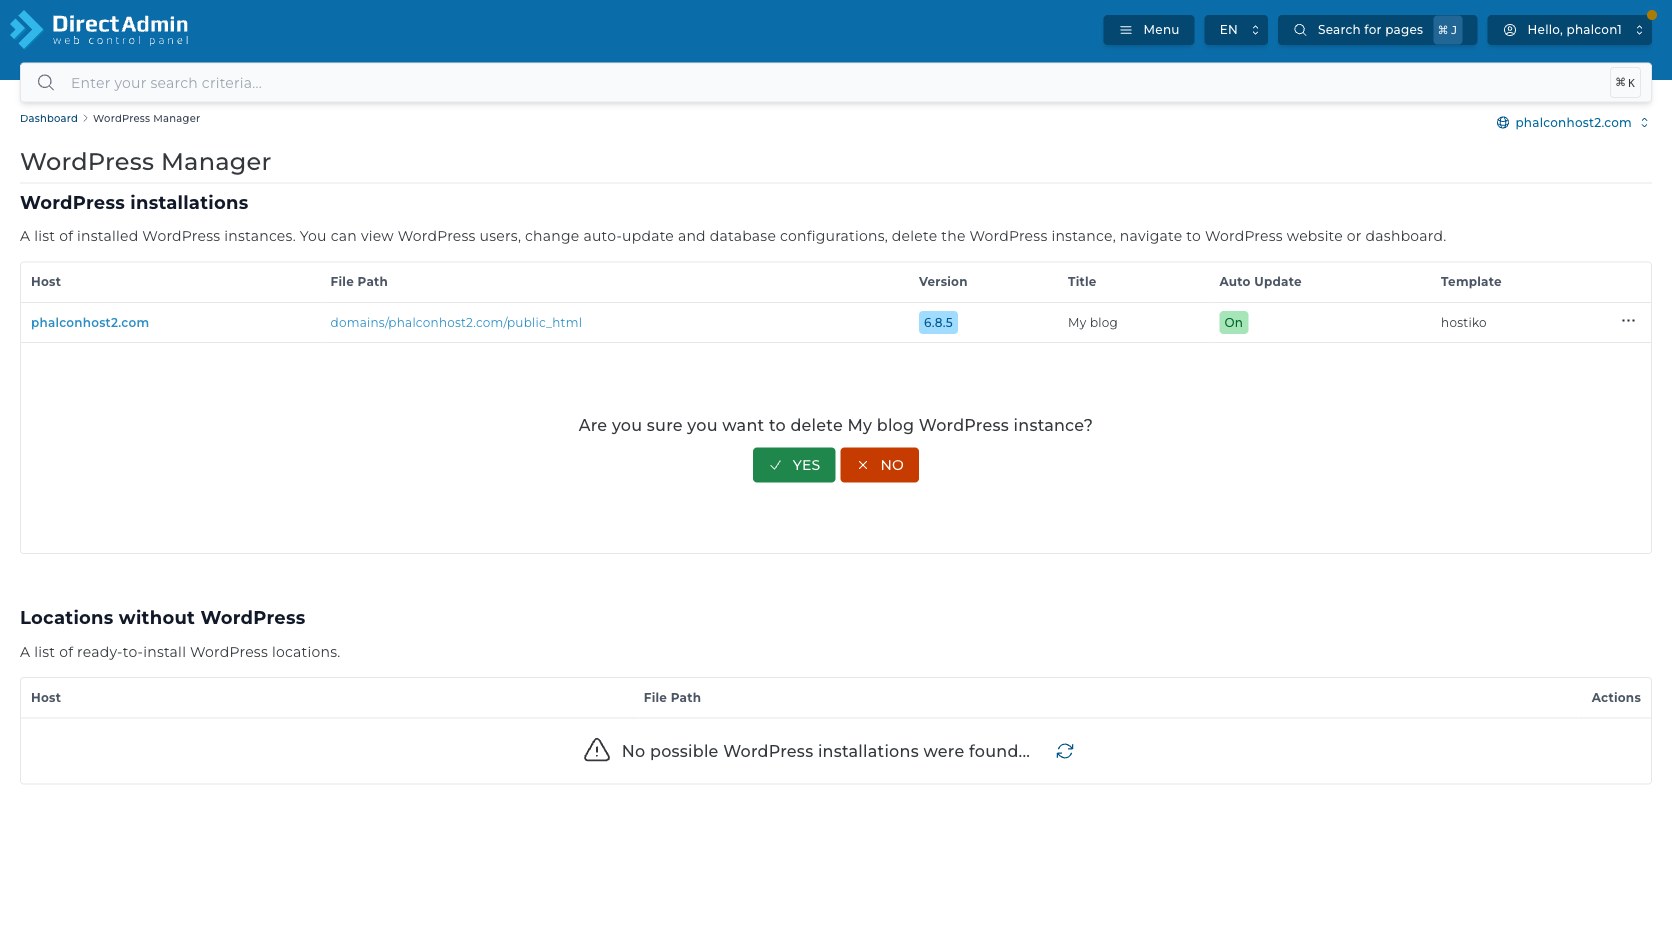The height and width of the screenshot is (941, 1672).
Task: Open the EN language dropdown
Action: (x=1236, y=30)
